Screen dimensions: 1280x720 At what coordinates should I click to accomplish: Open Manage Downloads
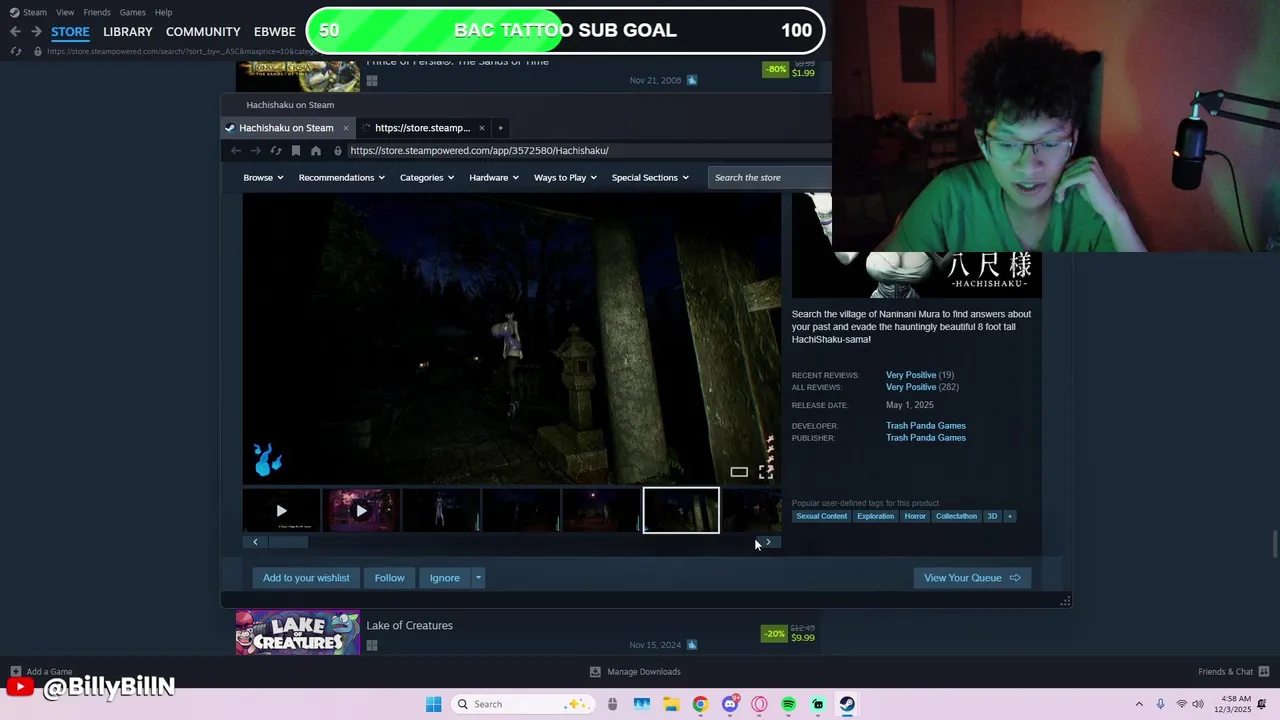point(635,672)
